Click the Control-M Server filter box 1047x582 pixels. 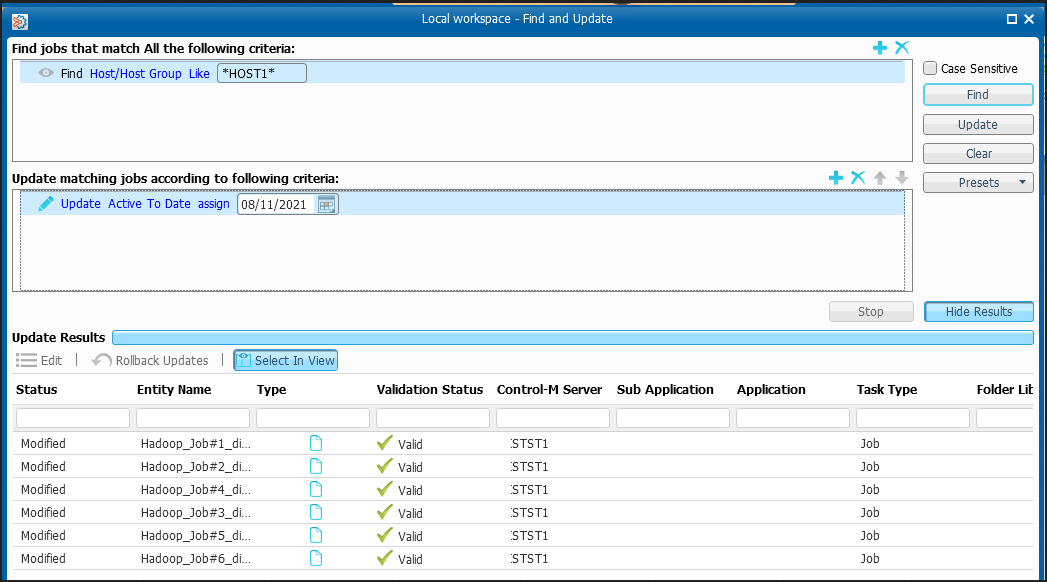(x=553, y=418)
